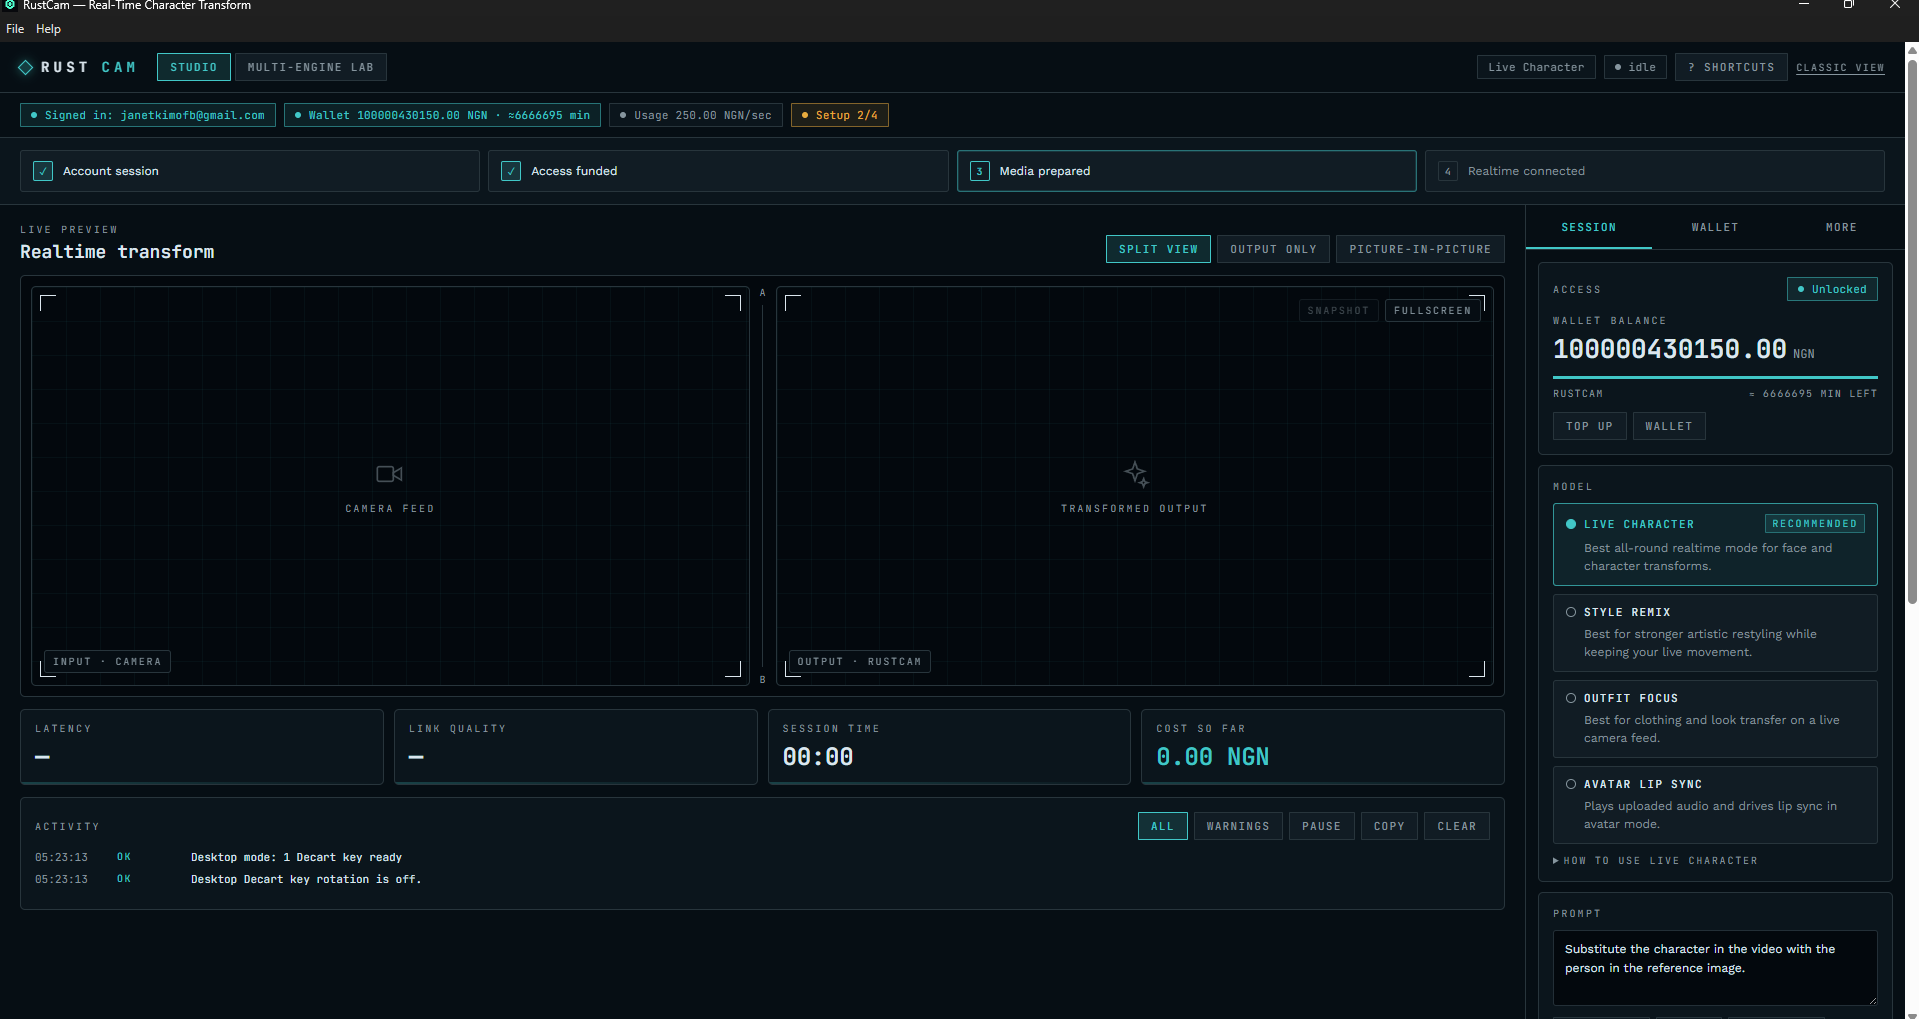Click the RustCam diamond logo icon
The height and width of the screenshot is (1019, 1919).
(25, 67)
